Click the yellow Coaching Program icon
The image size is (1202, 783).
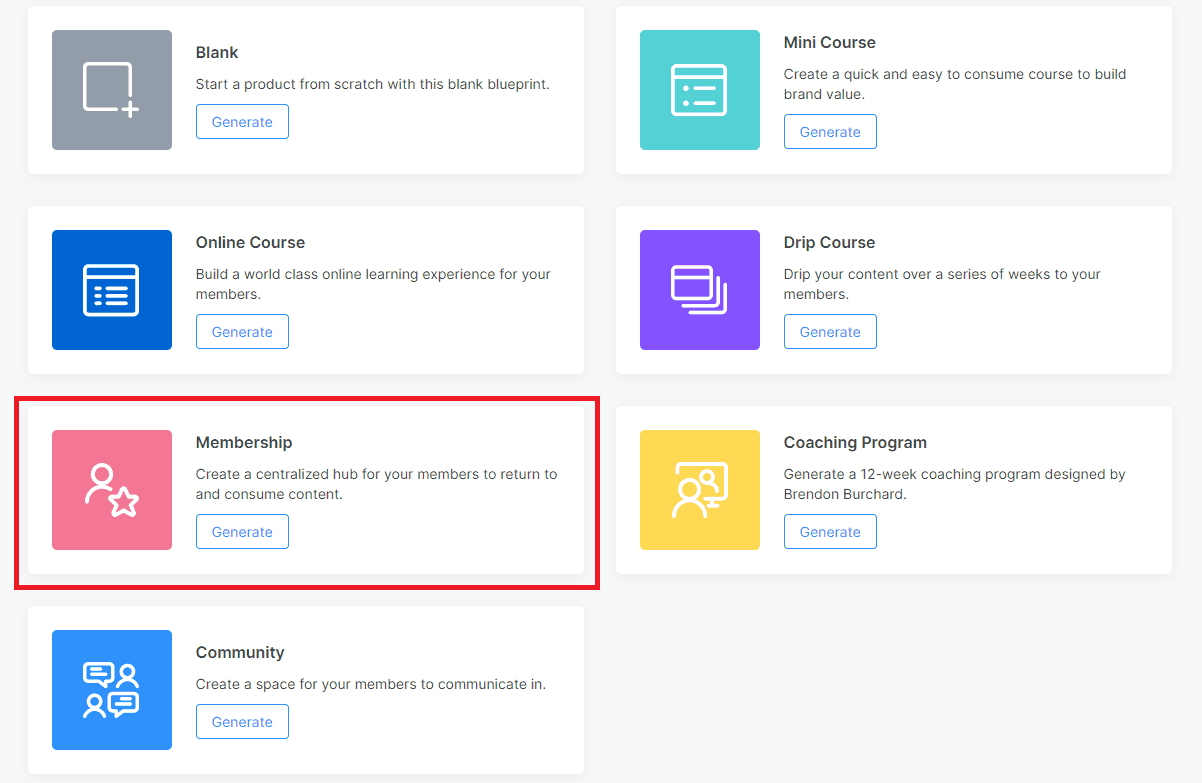[700, 490]
